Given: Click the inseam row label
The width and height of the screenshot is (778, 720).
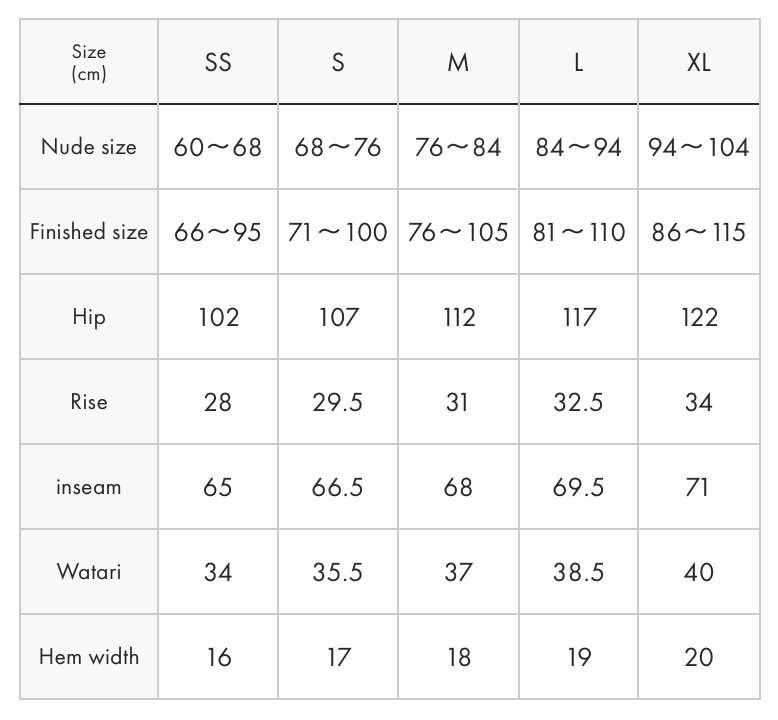Looking at the screenshot, I should click(x=89, y=487).
